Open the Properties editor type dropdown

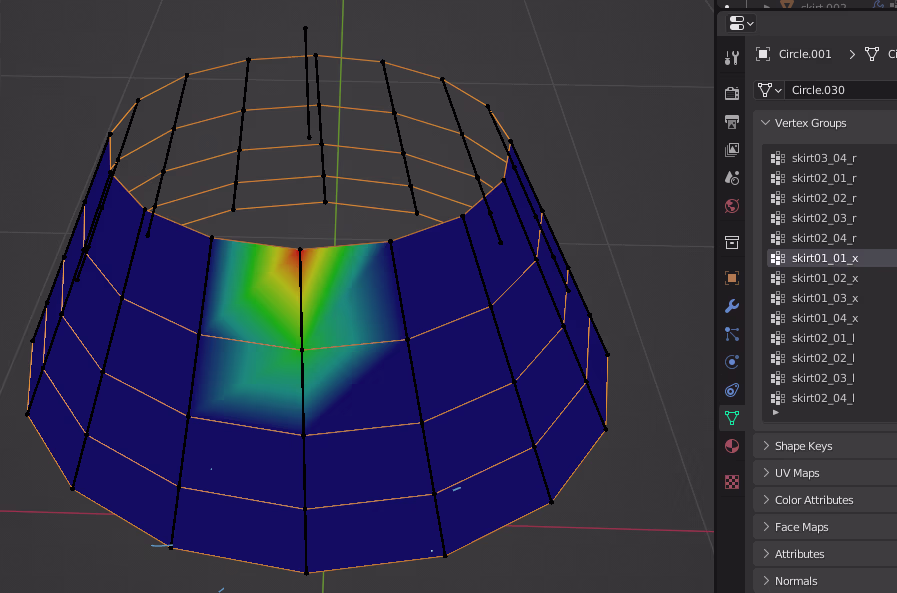[x=741, y=23]
